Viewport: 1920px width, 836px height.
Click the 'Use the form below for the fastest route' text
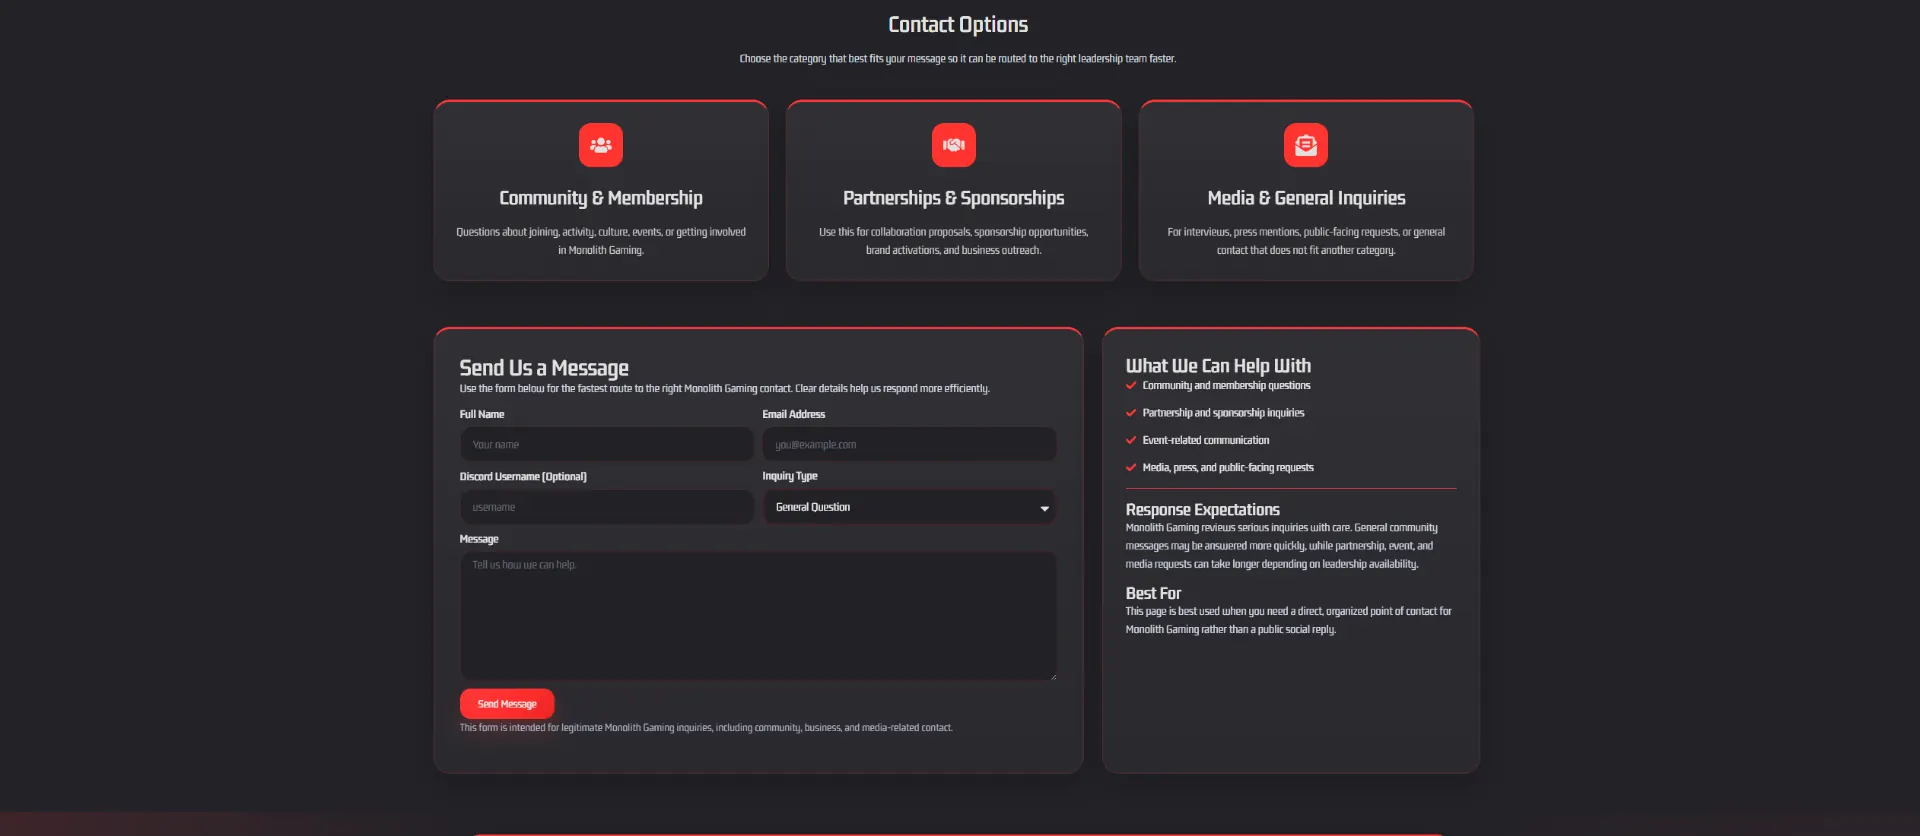(725, 389)
